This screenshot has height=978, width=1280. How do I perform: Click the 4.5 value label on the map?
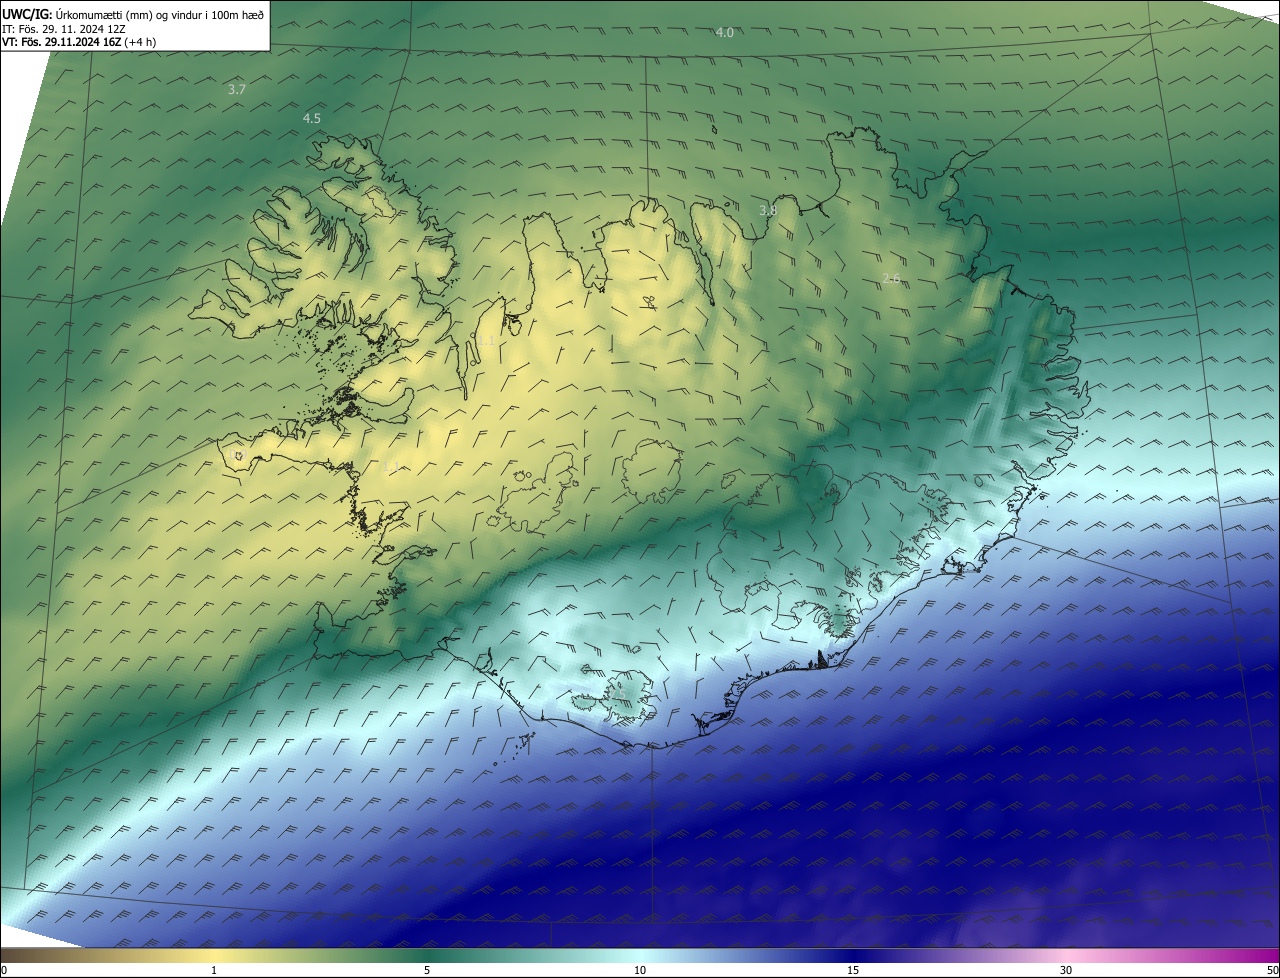[312, 118]
